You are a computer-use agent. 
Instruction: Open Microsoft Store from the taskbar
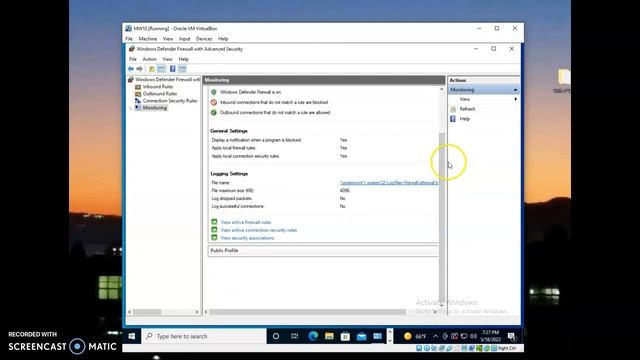tap(345, 336)
